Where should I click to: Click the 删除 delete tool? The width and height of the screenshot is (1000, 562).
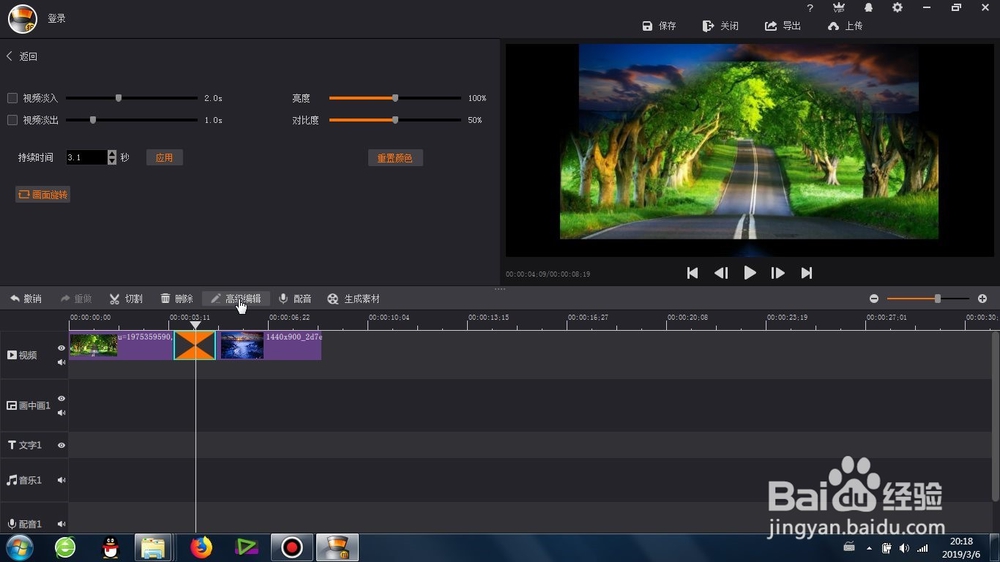coord(177,299)
